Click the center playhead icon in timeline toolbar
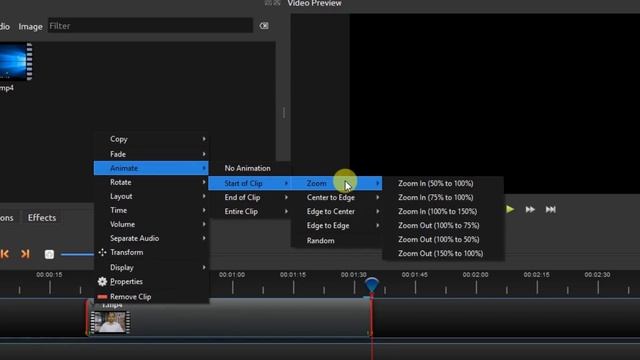 coord(49,254)
